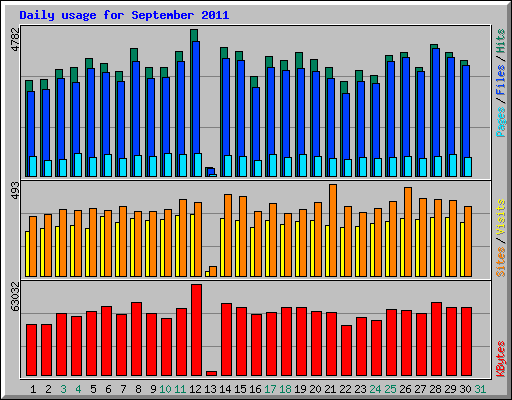
Task: Click day 13 on the x-axis
Action: [x=210, y=389]
